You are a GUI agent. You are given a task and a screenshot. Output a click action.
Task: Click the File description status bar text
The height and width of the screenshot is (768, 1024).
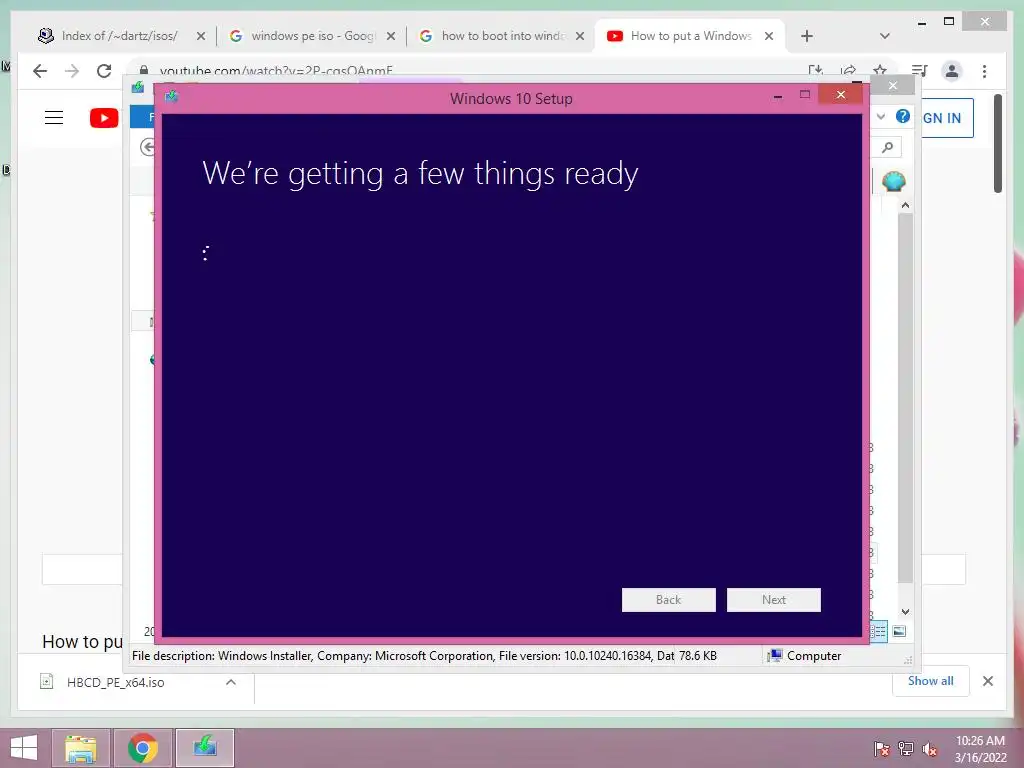pos(403,656)
